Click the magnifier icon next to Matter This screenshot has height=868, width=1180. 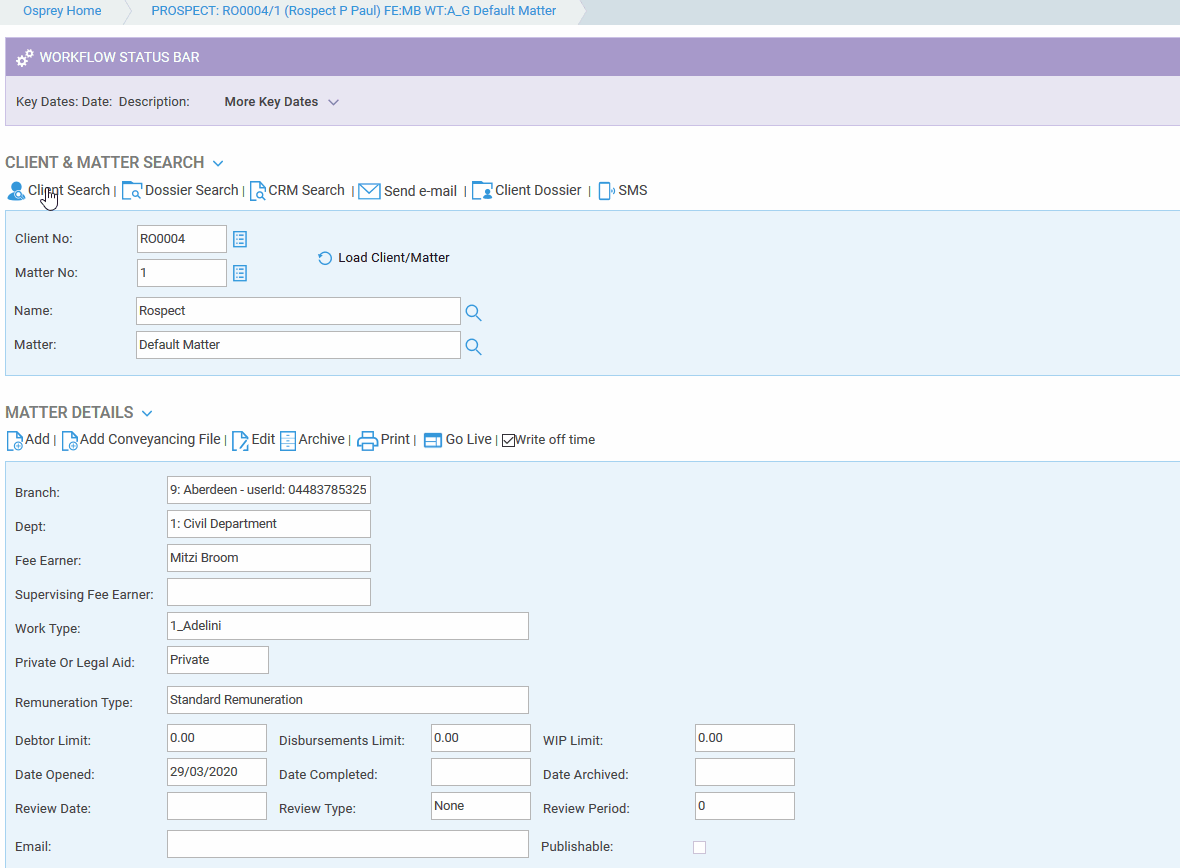[473, 346]
